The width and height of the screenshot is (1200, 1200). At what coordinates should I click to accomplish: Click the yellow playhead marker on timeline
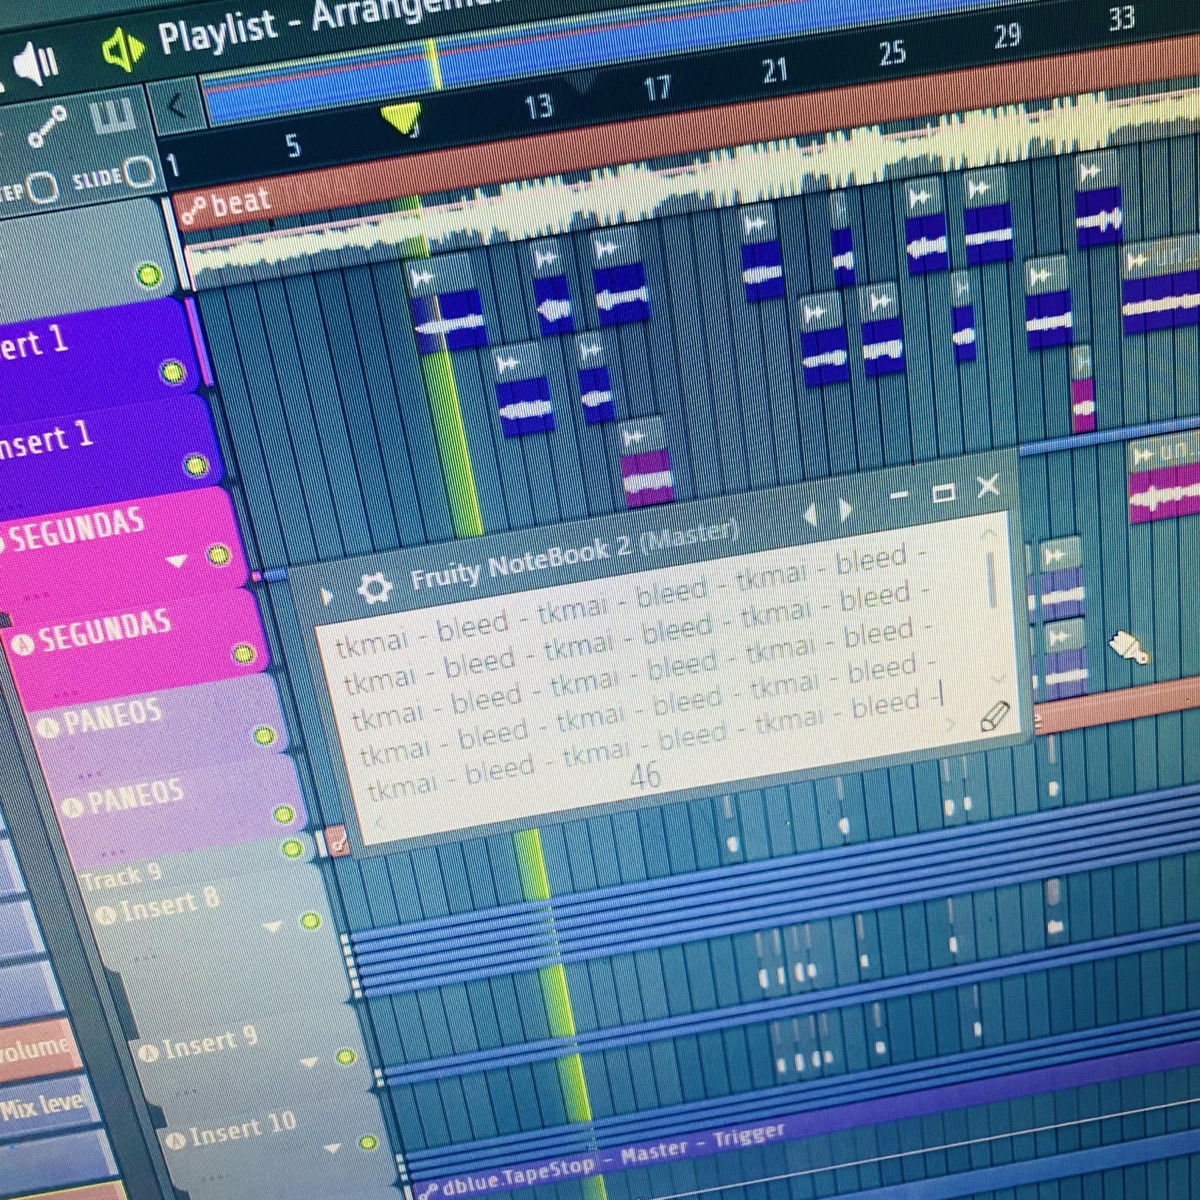(x=401, y=118)
